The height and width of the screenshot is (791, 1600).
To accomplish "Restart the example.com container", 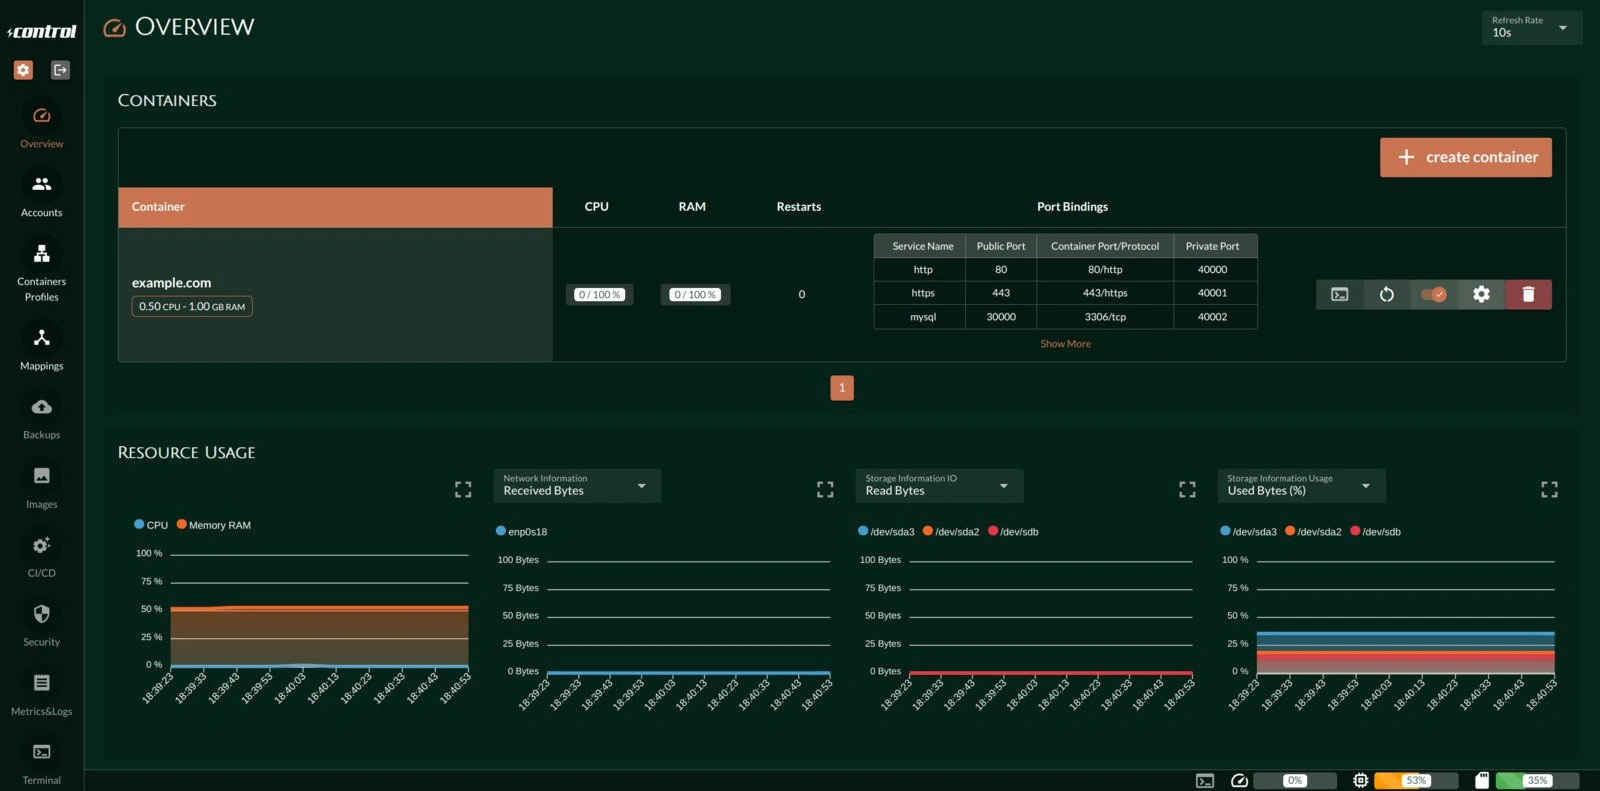I will click(x=1386, y=294).
